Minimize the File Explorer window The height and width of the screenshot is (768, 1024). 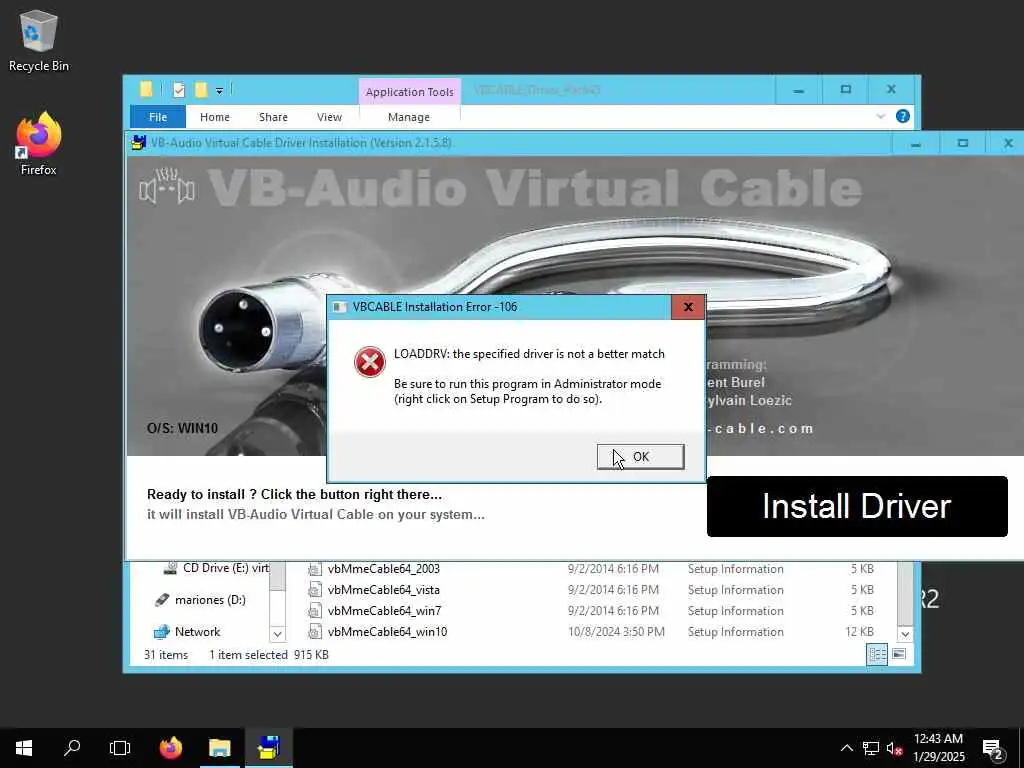[x=798, y=90]
